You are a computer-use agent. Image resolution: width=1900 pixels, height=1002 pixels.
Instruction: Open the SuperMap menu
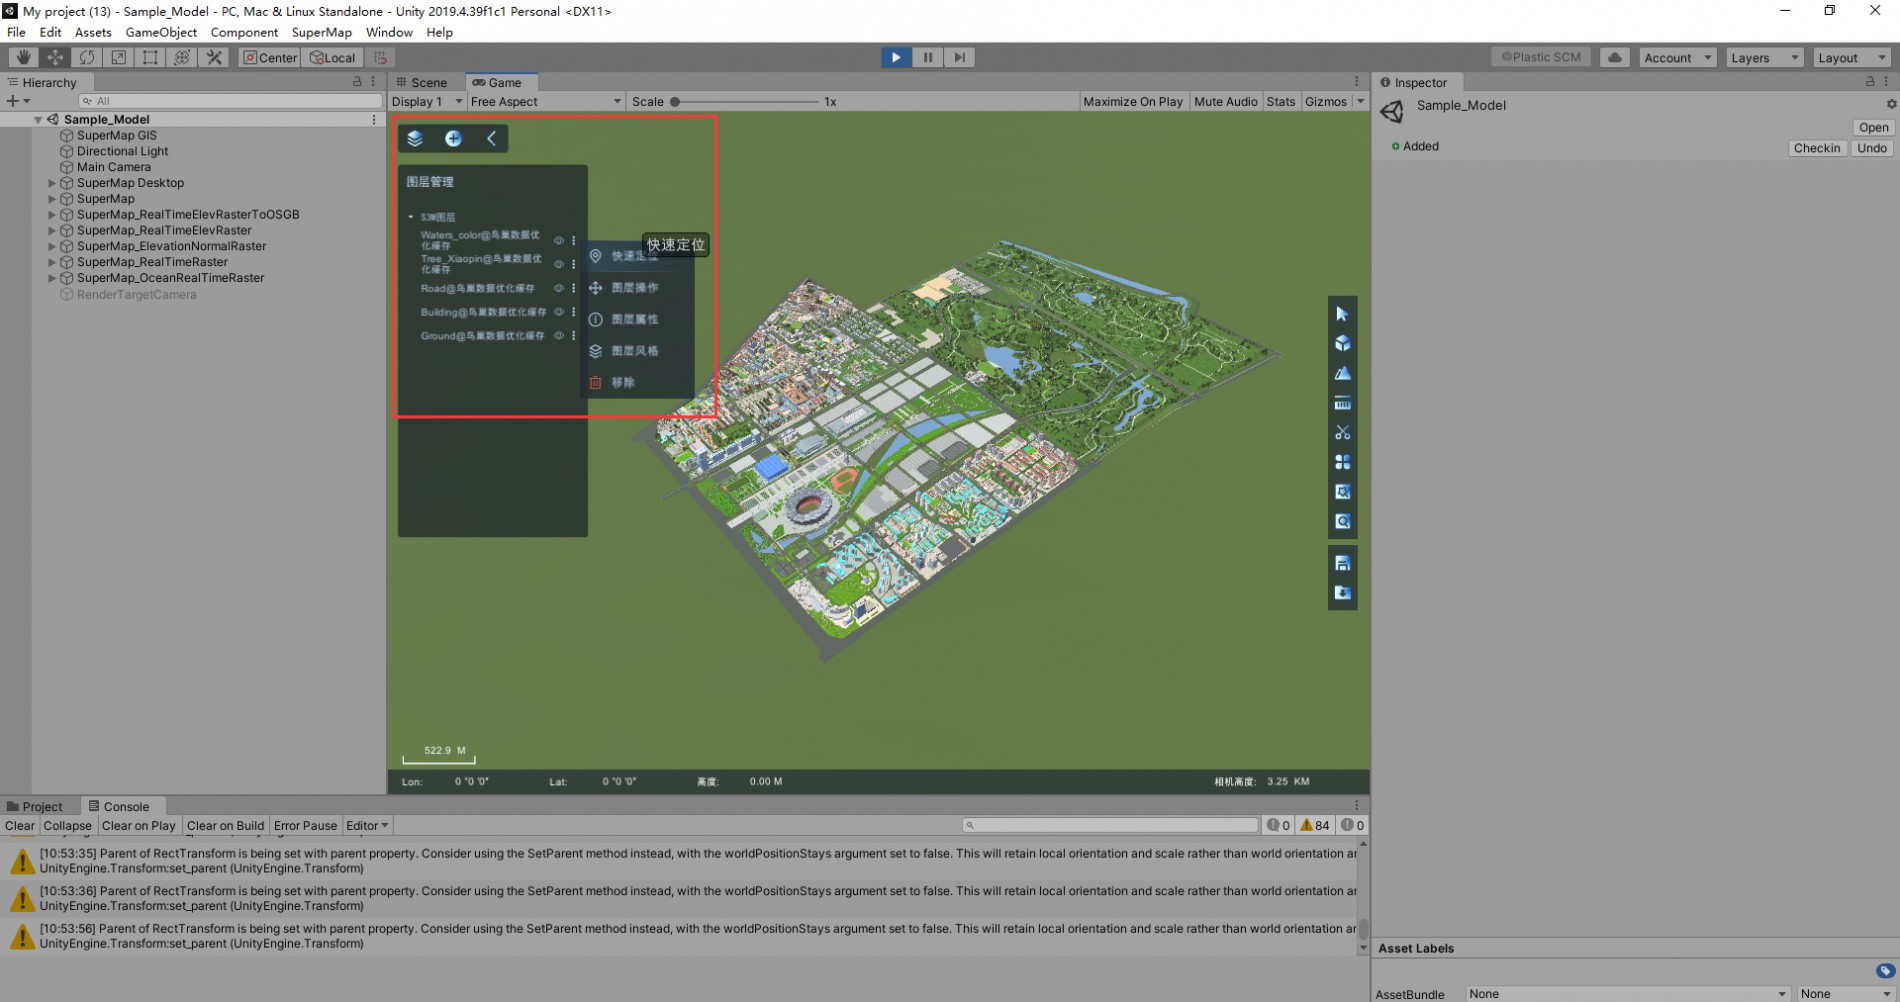tap(321, 32)
